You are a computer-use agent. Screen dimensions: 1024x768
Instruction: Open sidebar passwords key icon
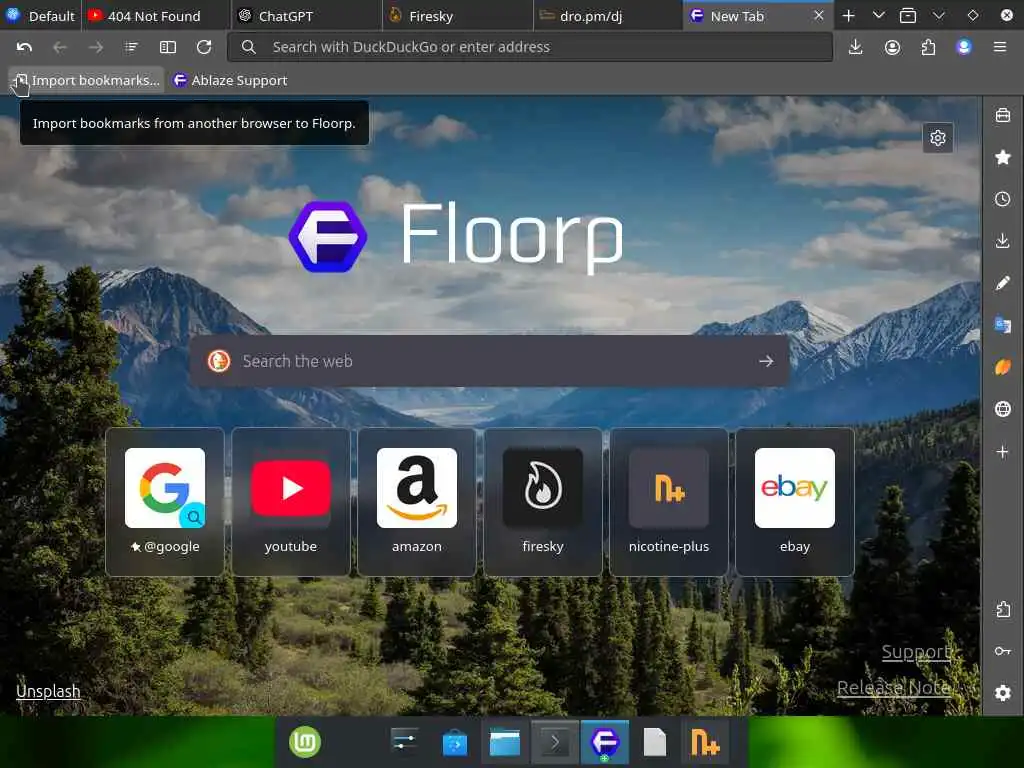(1003, 651)
